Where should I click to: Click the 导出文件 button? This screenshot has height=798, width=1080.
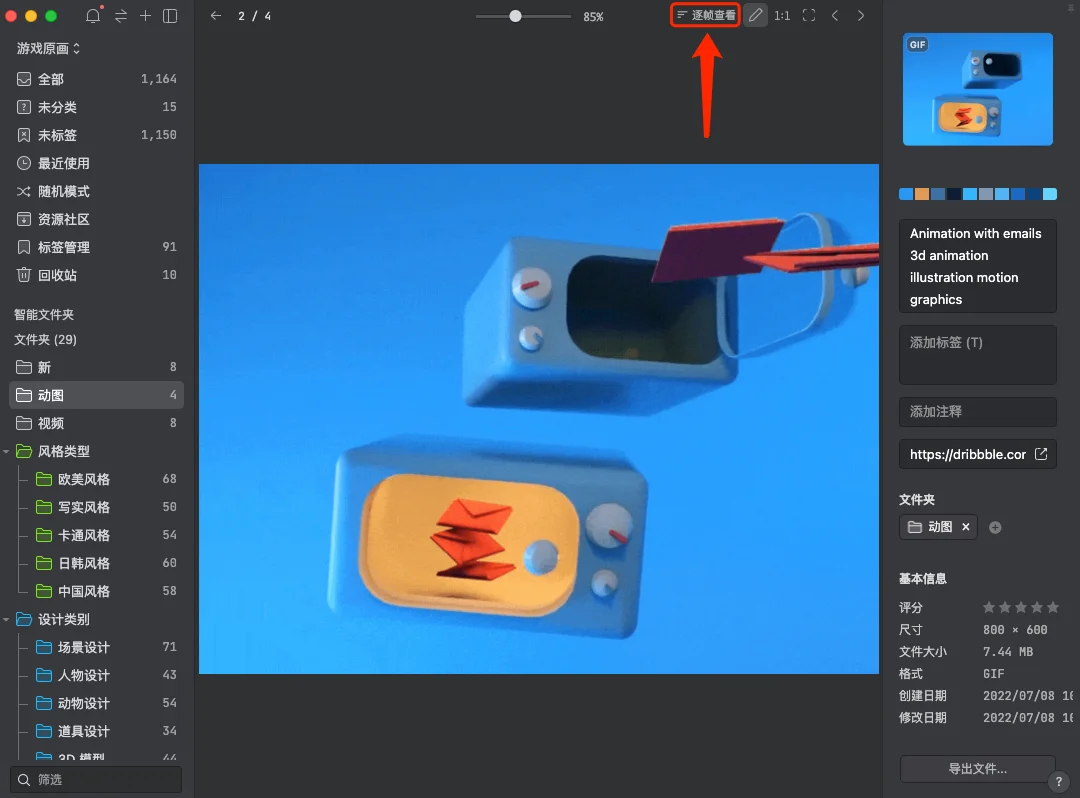pyautogui.click(x=977, y=769)
